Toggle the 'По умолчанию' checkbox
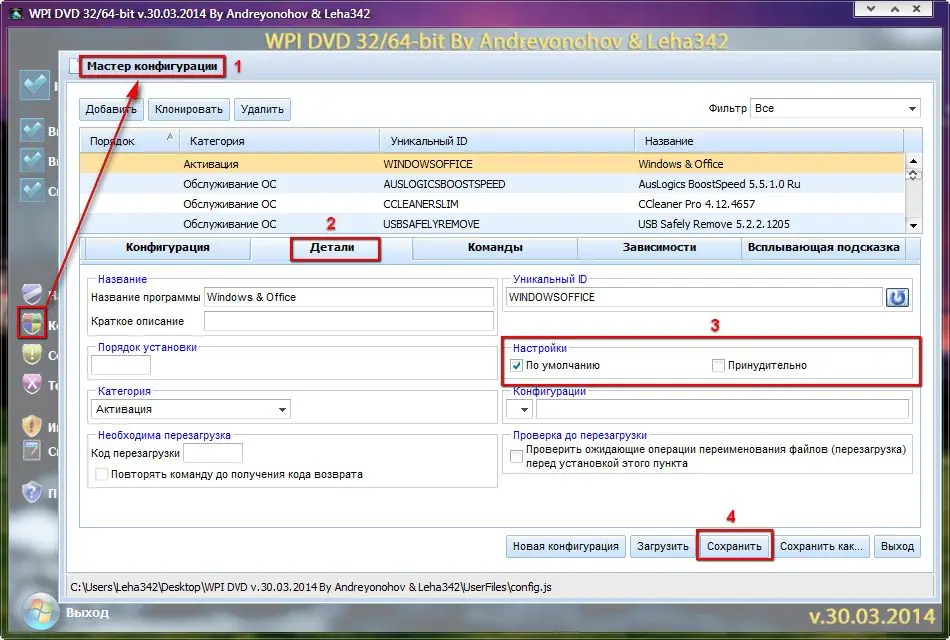Image resolution: width=950 pixels, height=640 pixels. (x=516, y=365)
